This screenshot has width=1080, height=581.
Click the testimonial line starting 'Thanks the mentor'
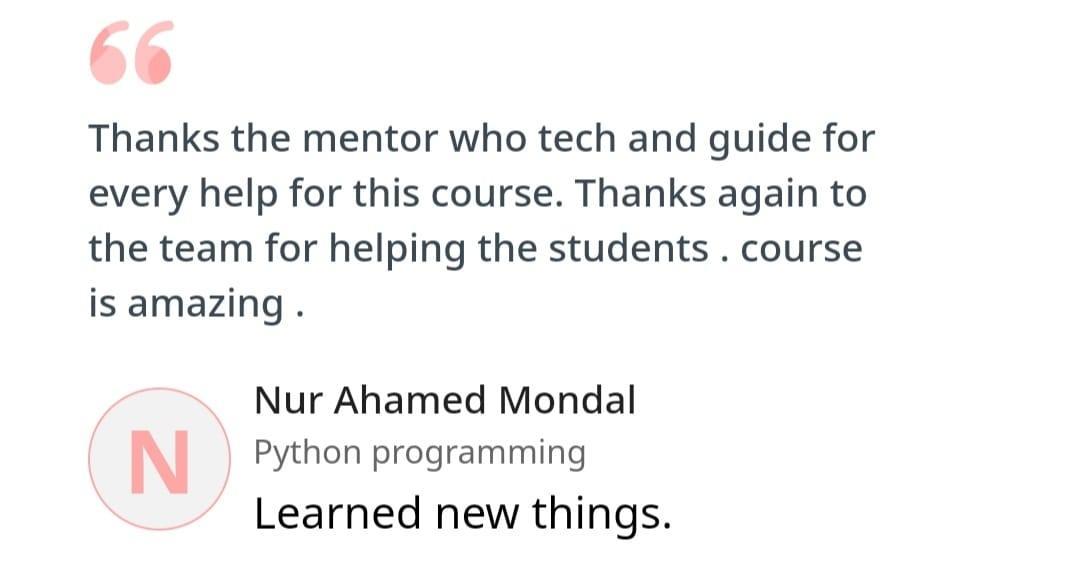481,138
